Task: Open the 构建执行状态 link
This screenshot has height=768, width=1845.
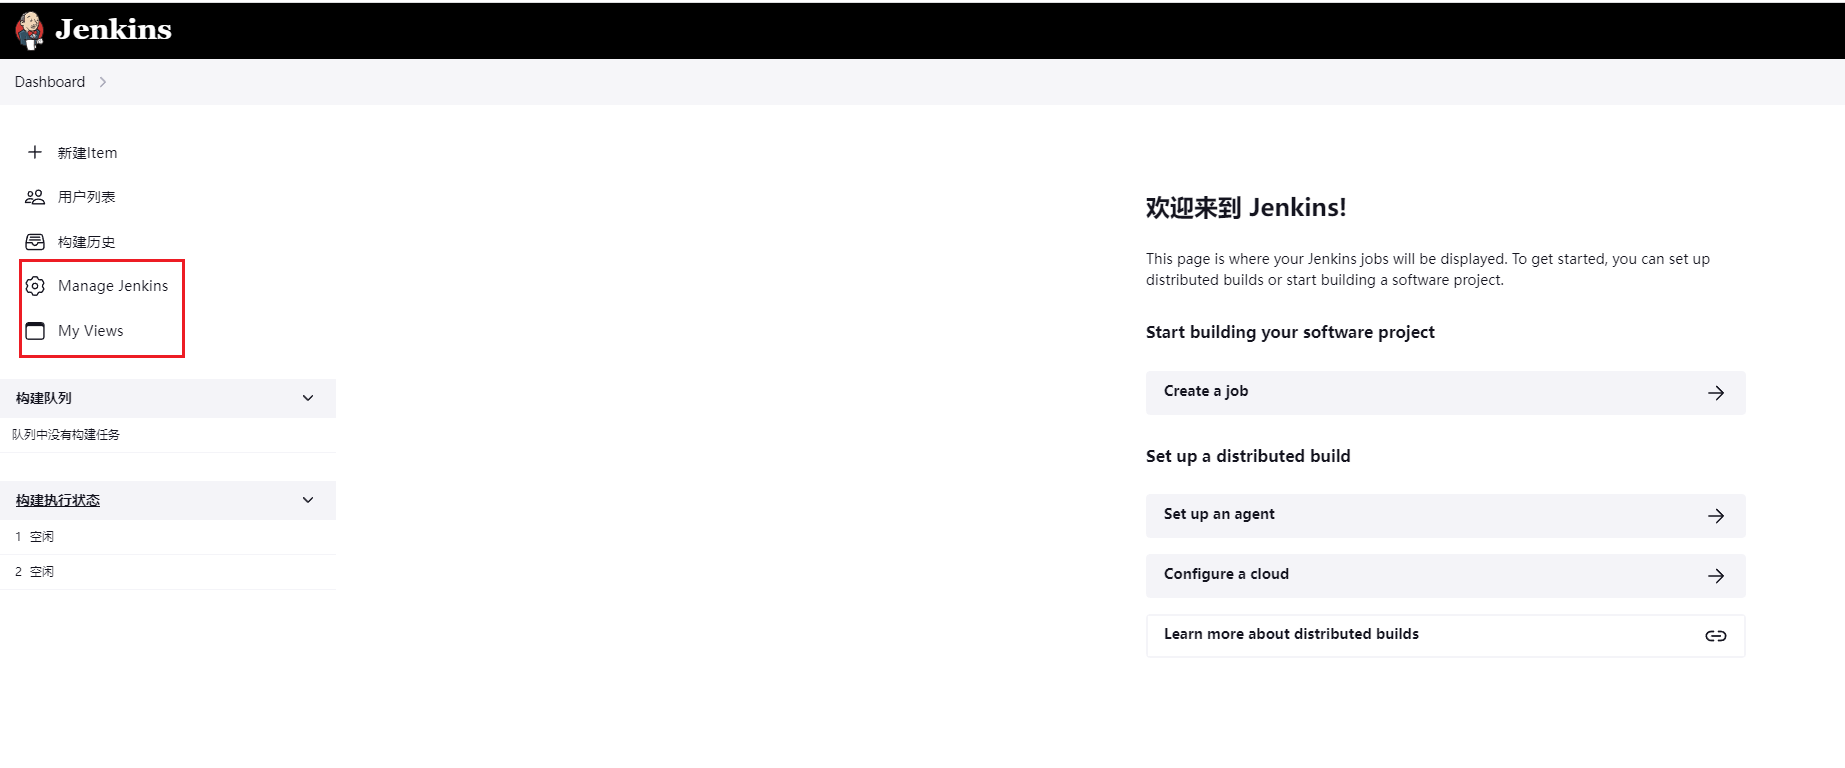Action: click(58, 500)
